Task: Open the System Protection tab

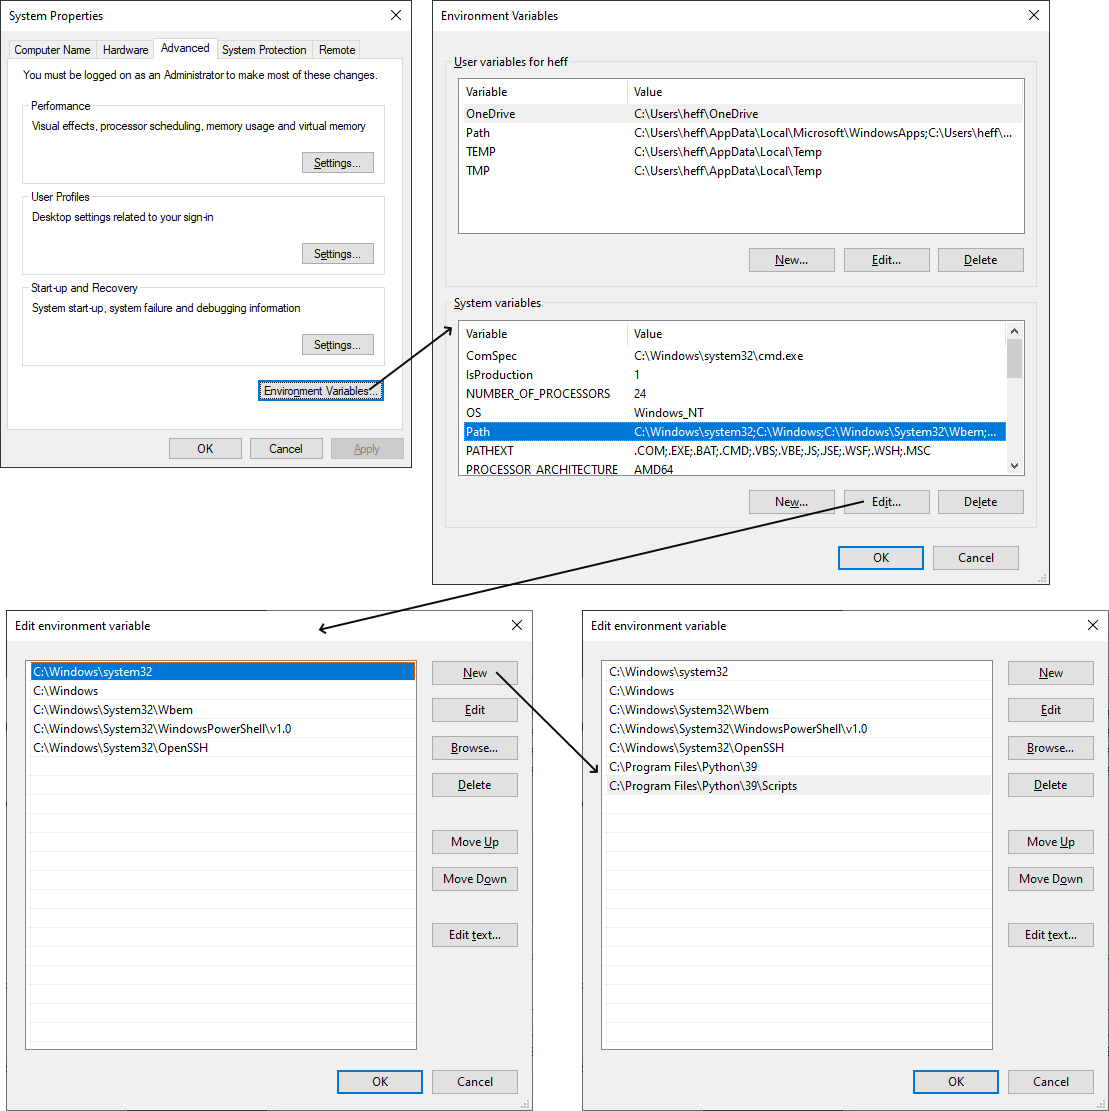Action: pos(264,50)
